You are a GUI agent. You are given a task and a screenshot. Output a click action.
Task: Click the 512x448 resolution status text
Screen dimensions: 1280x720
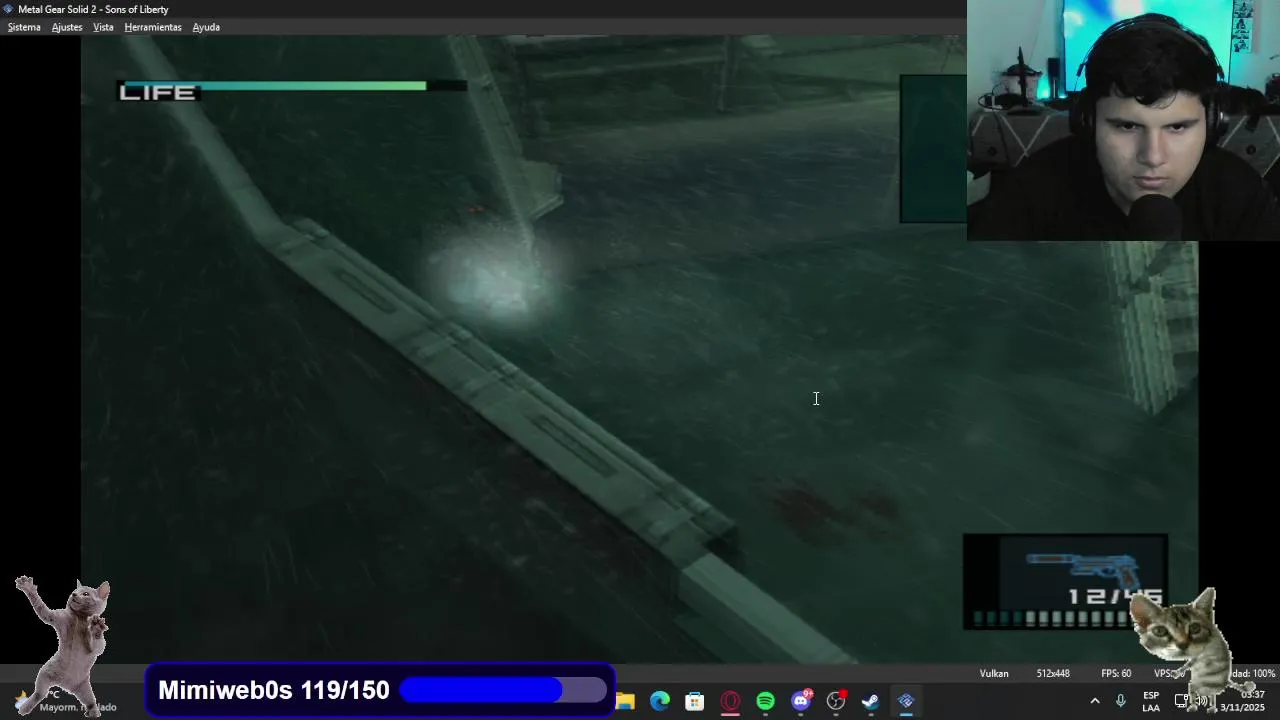pyautogui.click(x=1053, y=673)
